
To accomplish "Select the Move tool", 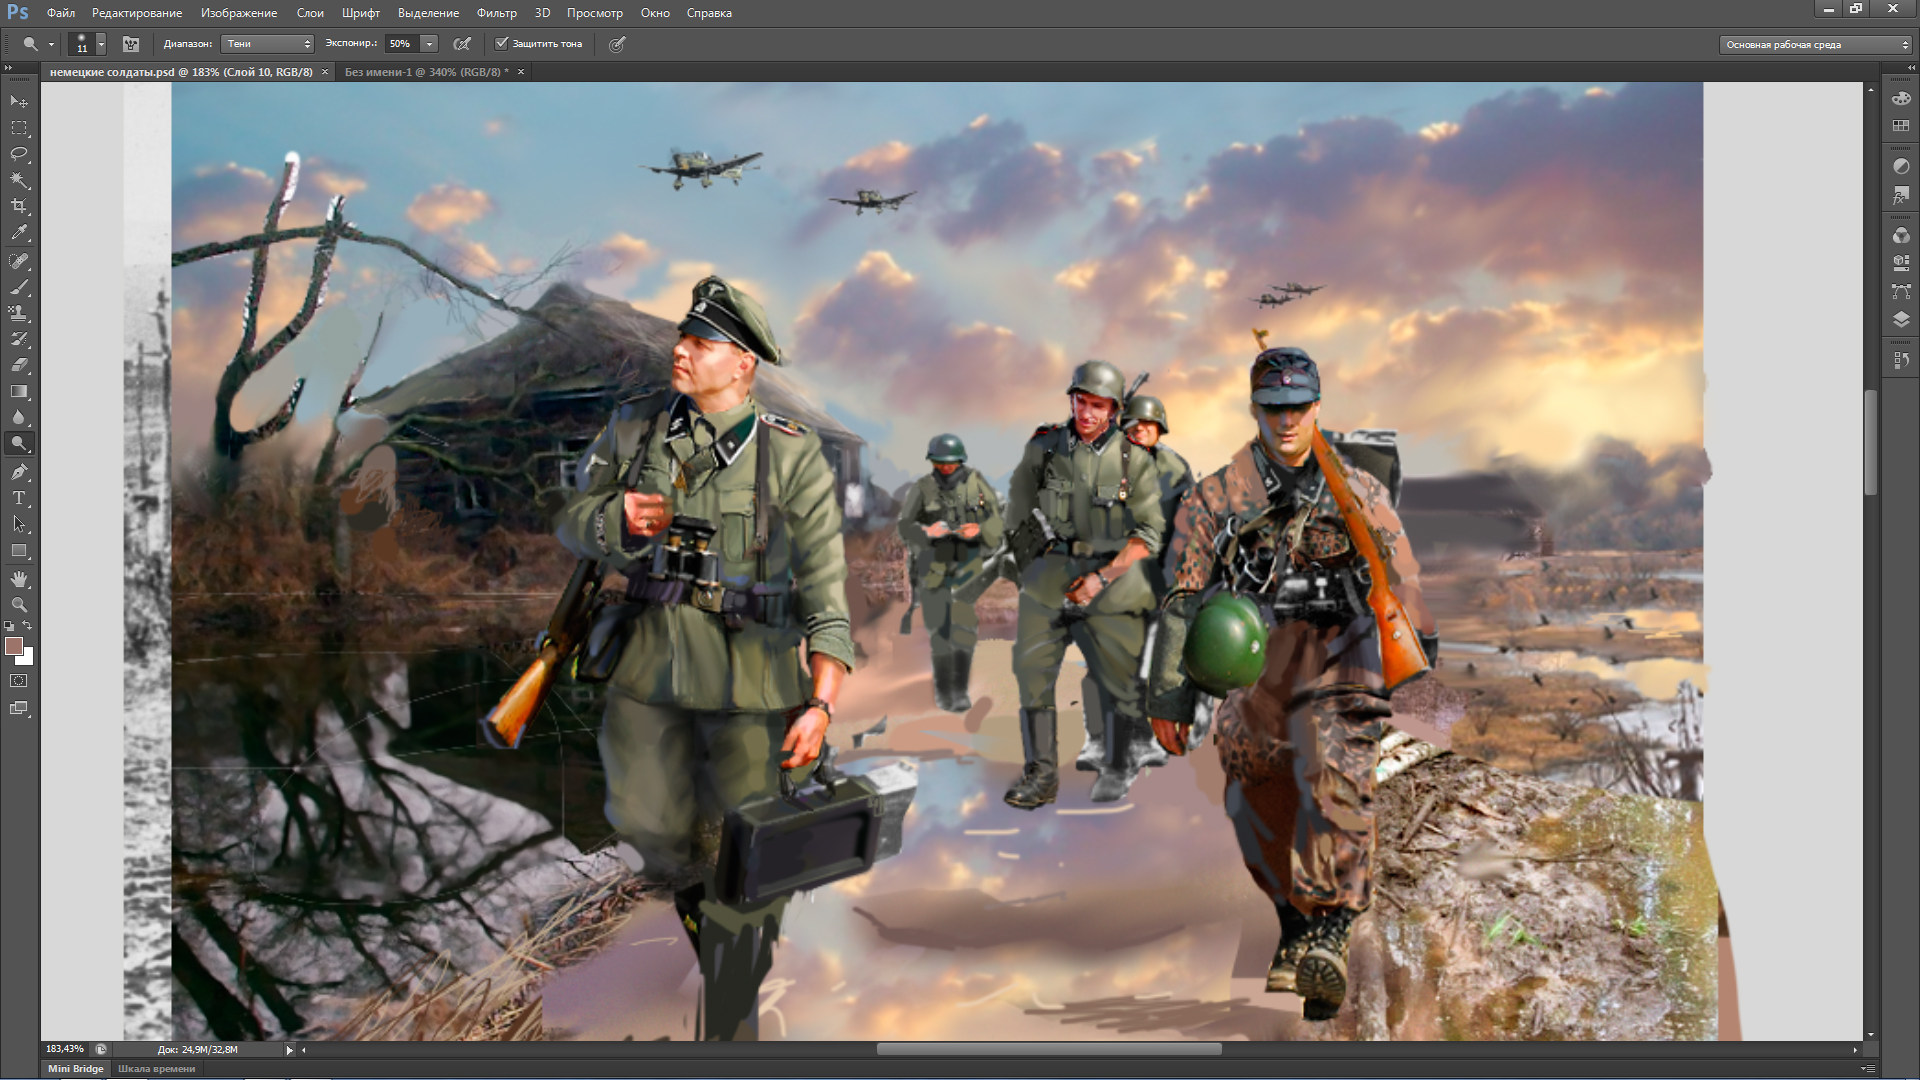I will click(19, 102).
